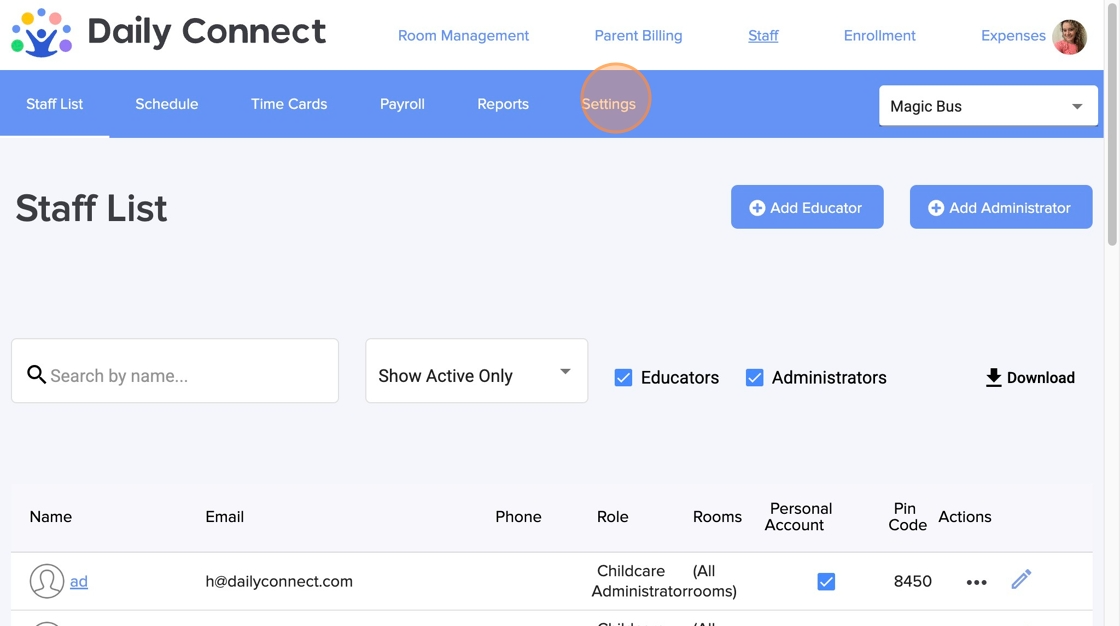This screenshot has width=1120, height=626.
Task: Switch to the Staff List tab
Action: (54, 104)
